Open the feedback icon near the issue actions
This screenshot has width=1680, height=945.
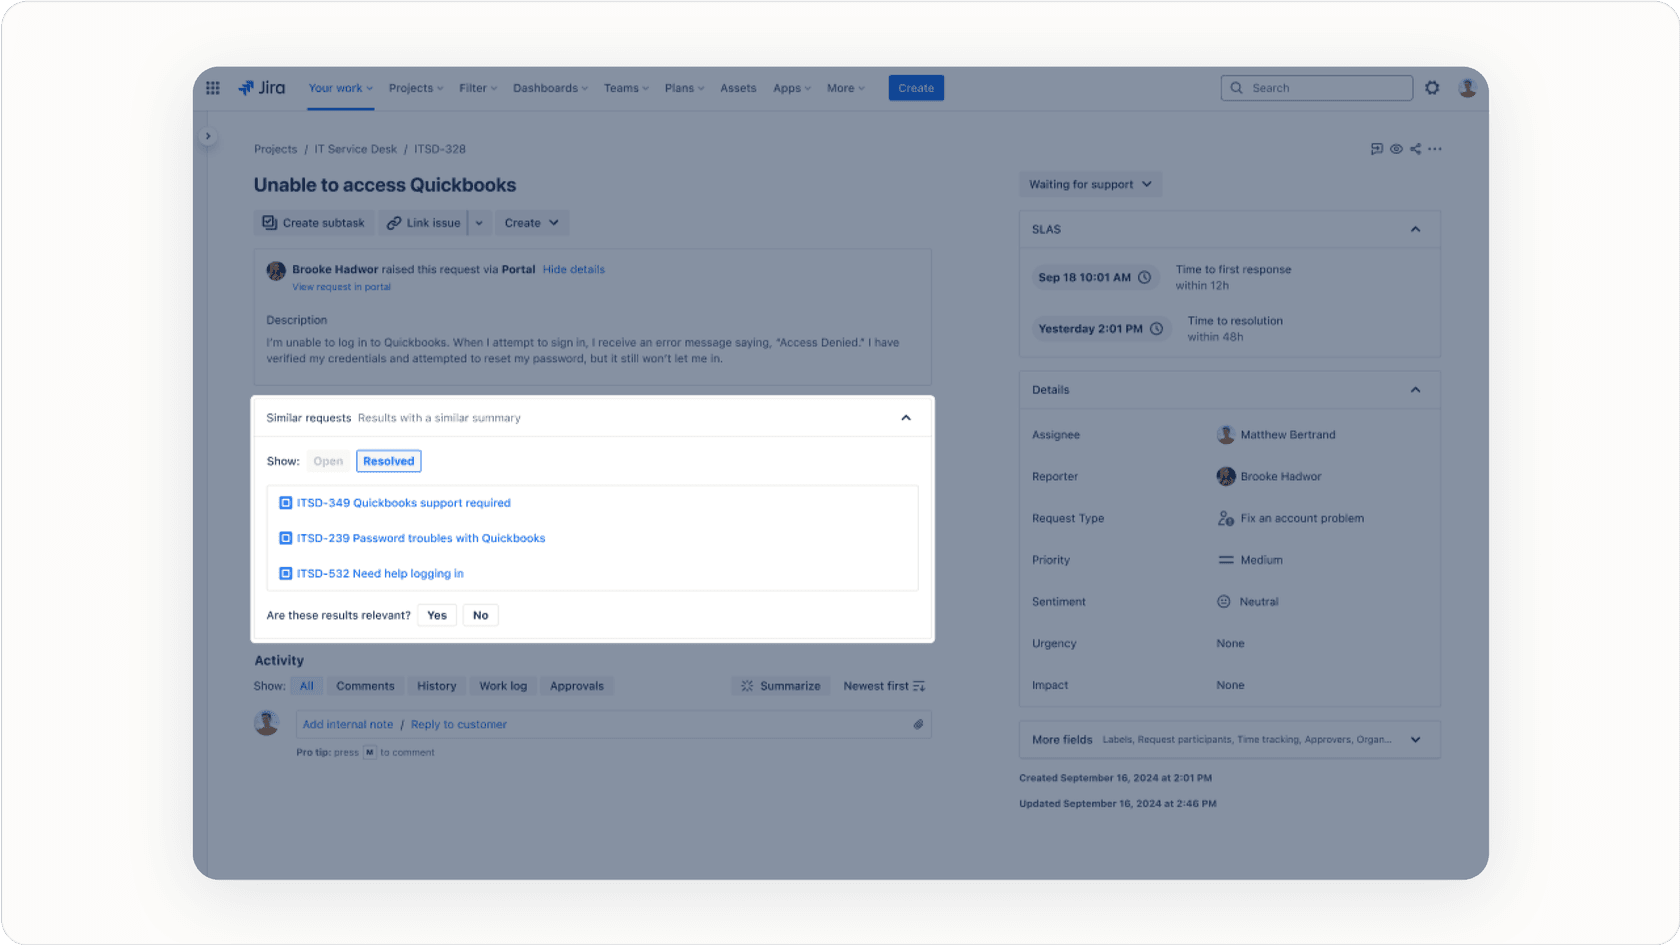click(1376, 148)
